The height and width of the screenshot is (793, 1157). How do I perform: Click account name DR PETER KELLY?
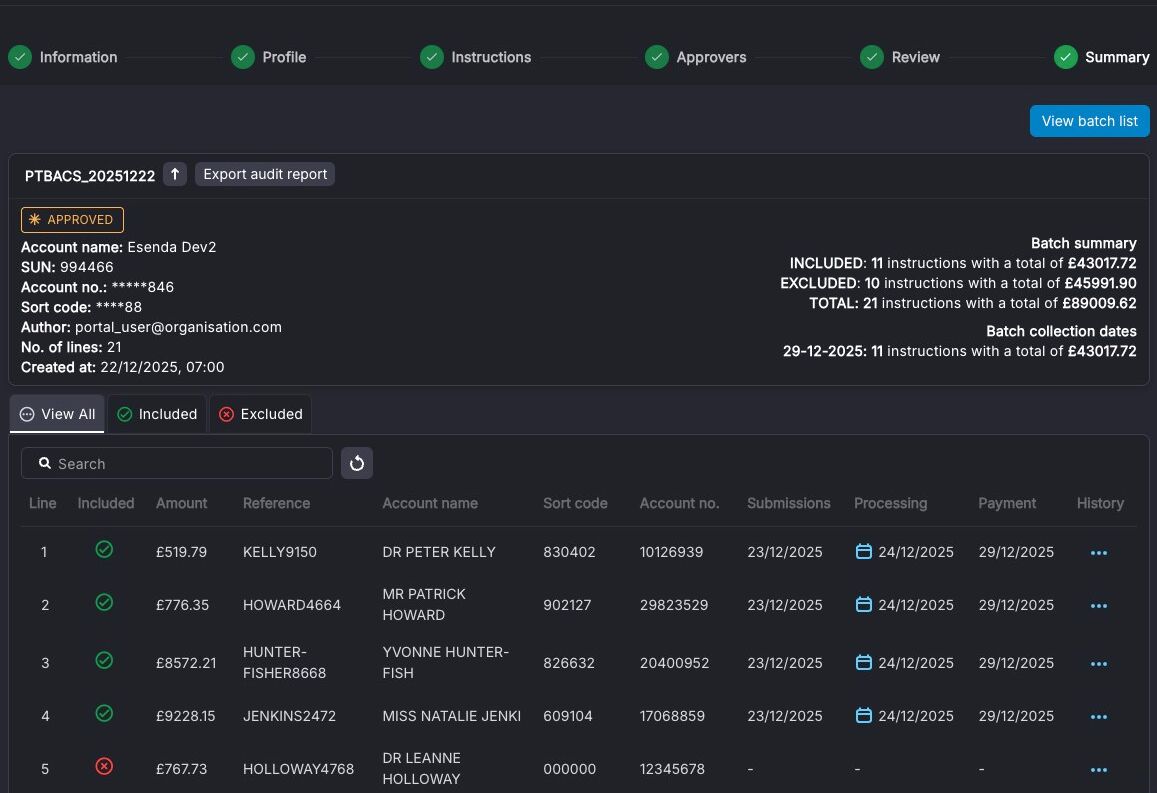[x=439, y=552]
